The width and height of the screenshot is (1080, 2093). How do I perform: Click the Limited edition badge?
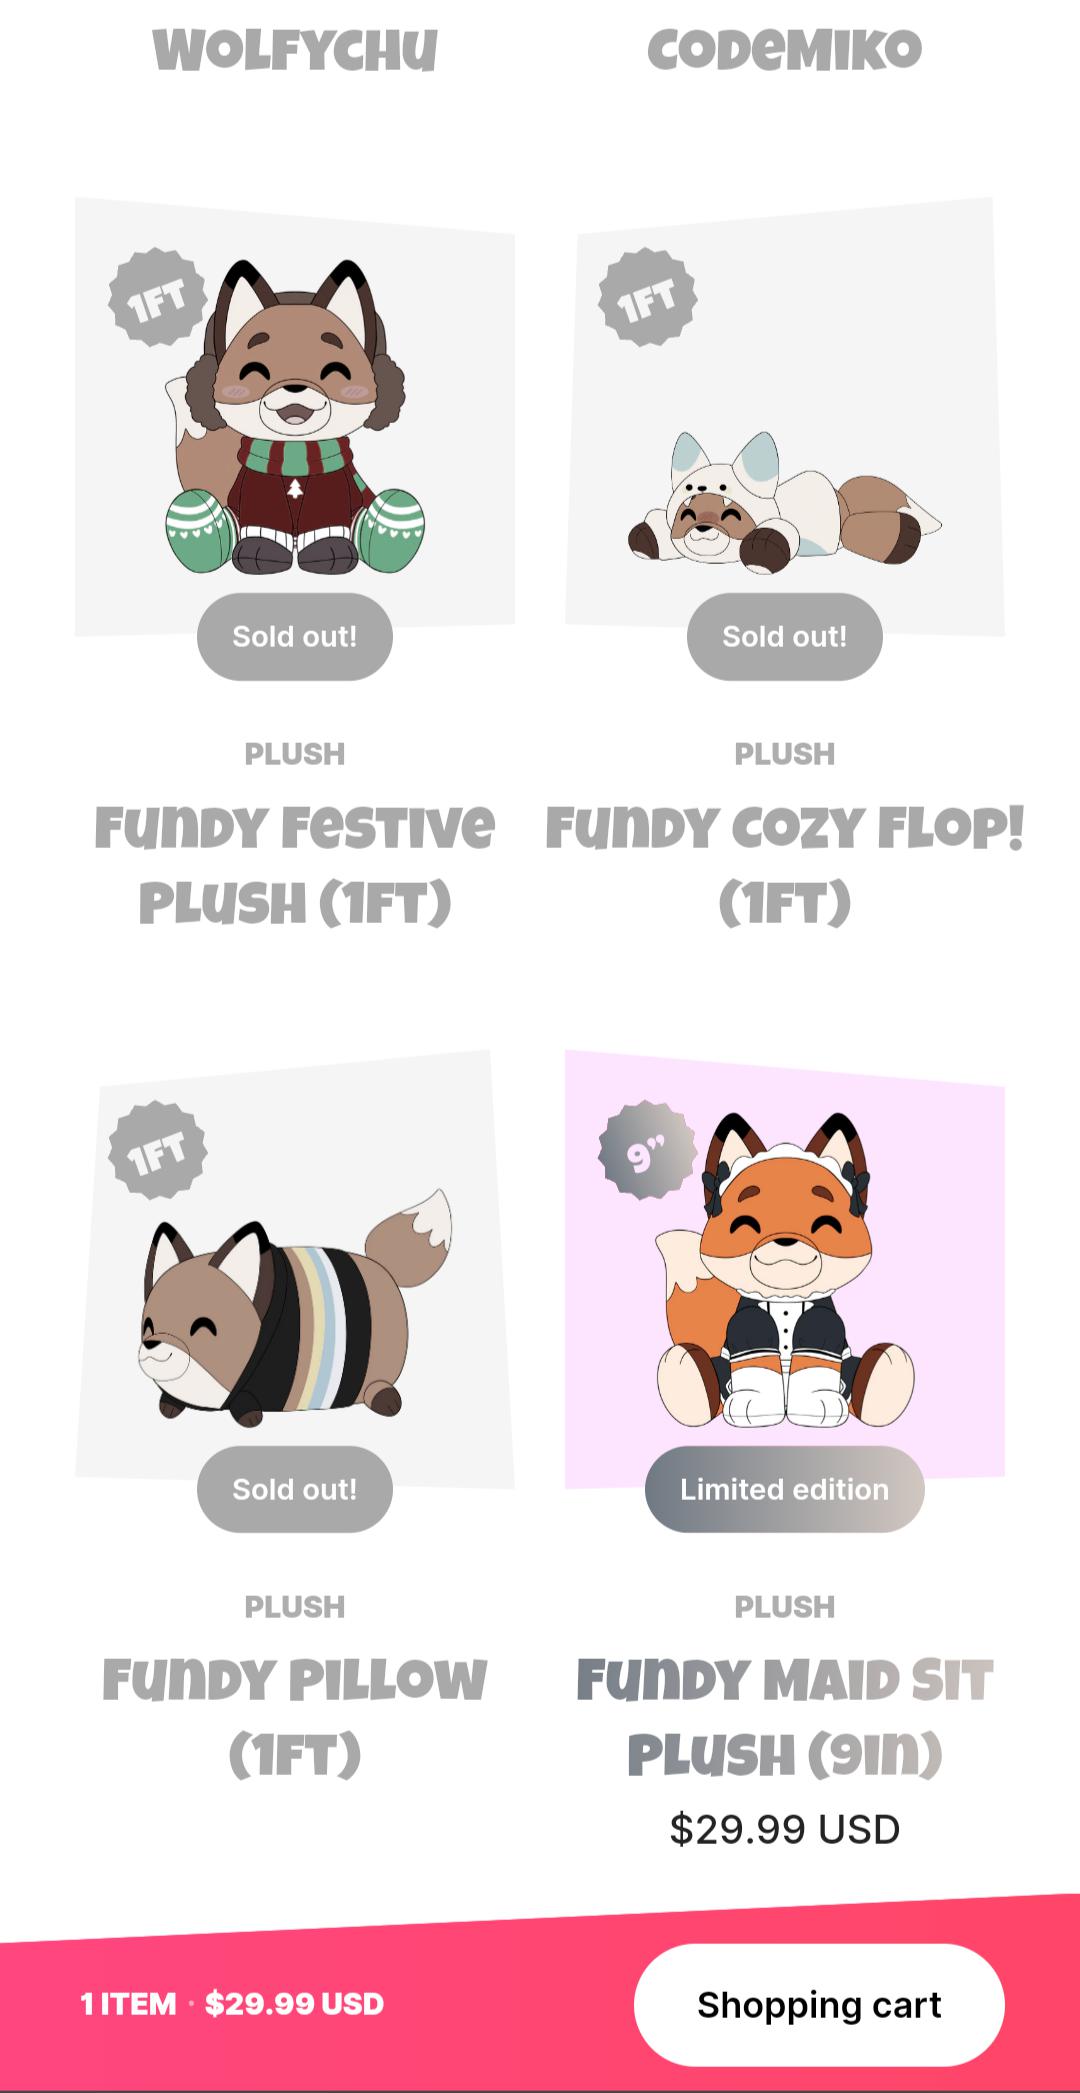tap(785, 1489)
